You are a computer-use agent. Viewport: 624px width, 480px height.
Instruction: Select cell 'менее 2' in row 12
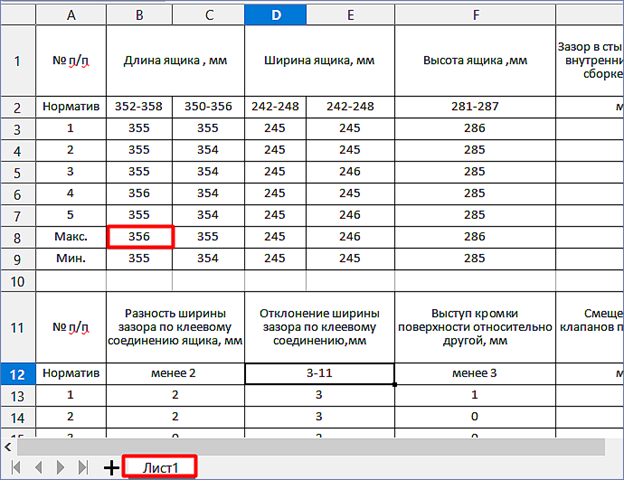point(176,373)
